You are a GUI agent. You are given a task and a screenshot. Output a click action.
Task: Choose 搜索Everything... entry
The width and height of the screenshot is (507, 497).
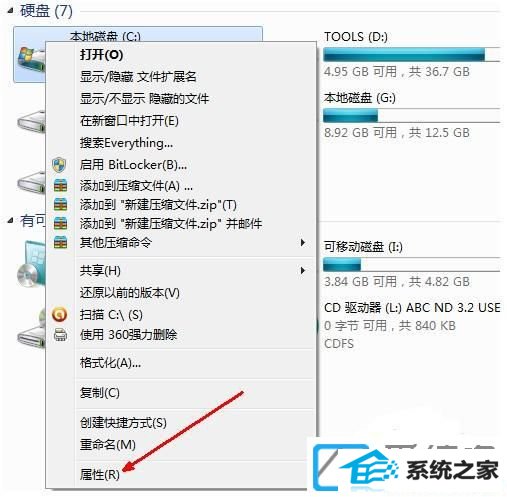pyautogui.click(x=126, y=143)
